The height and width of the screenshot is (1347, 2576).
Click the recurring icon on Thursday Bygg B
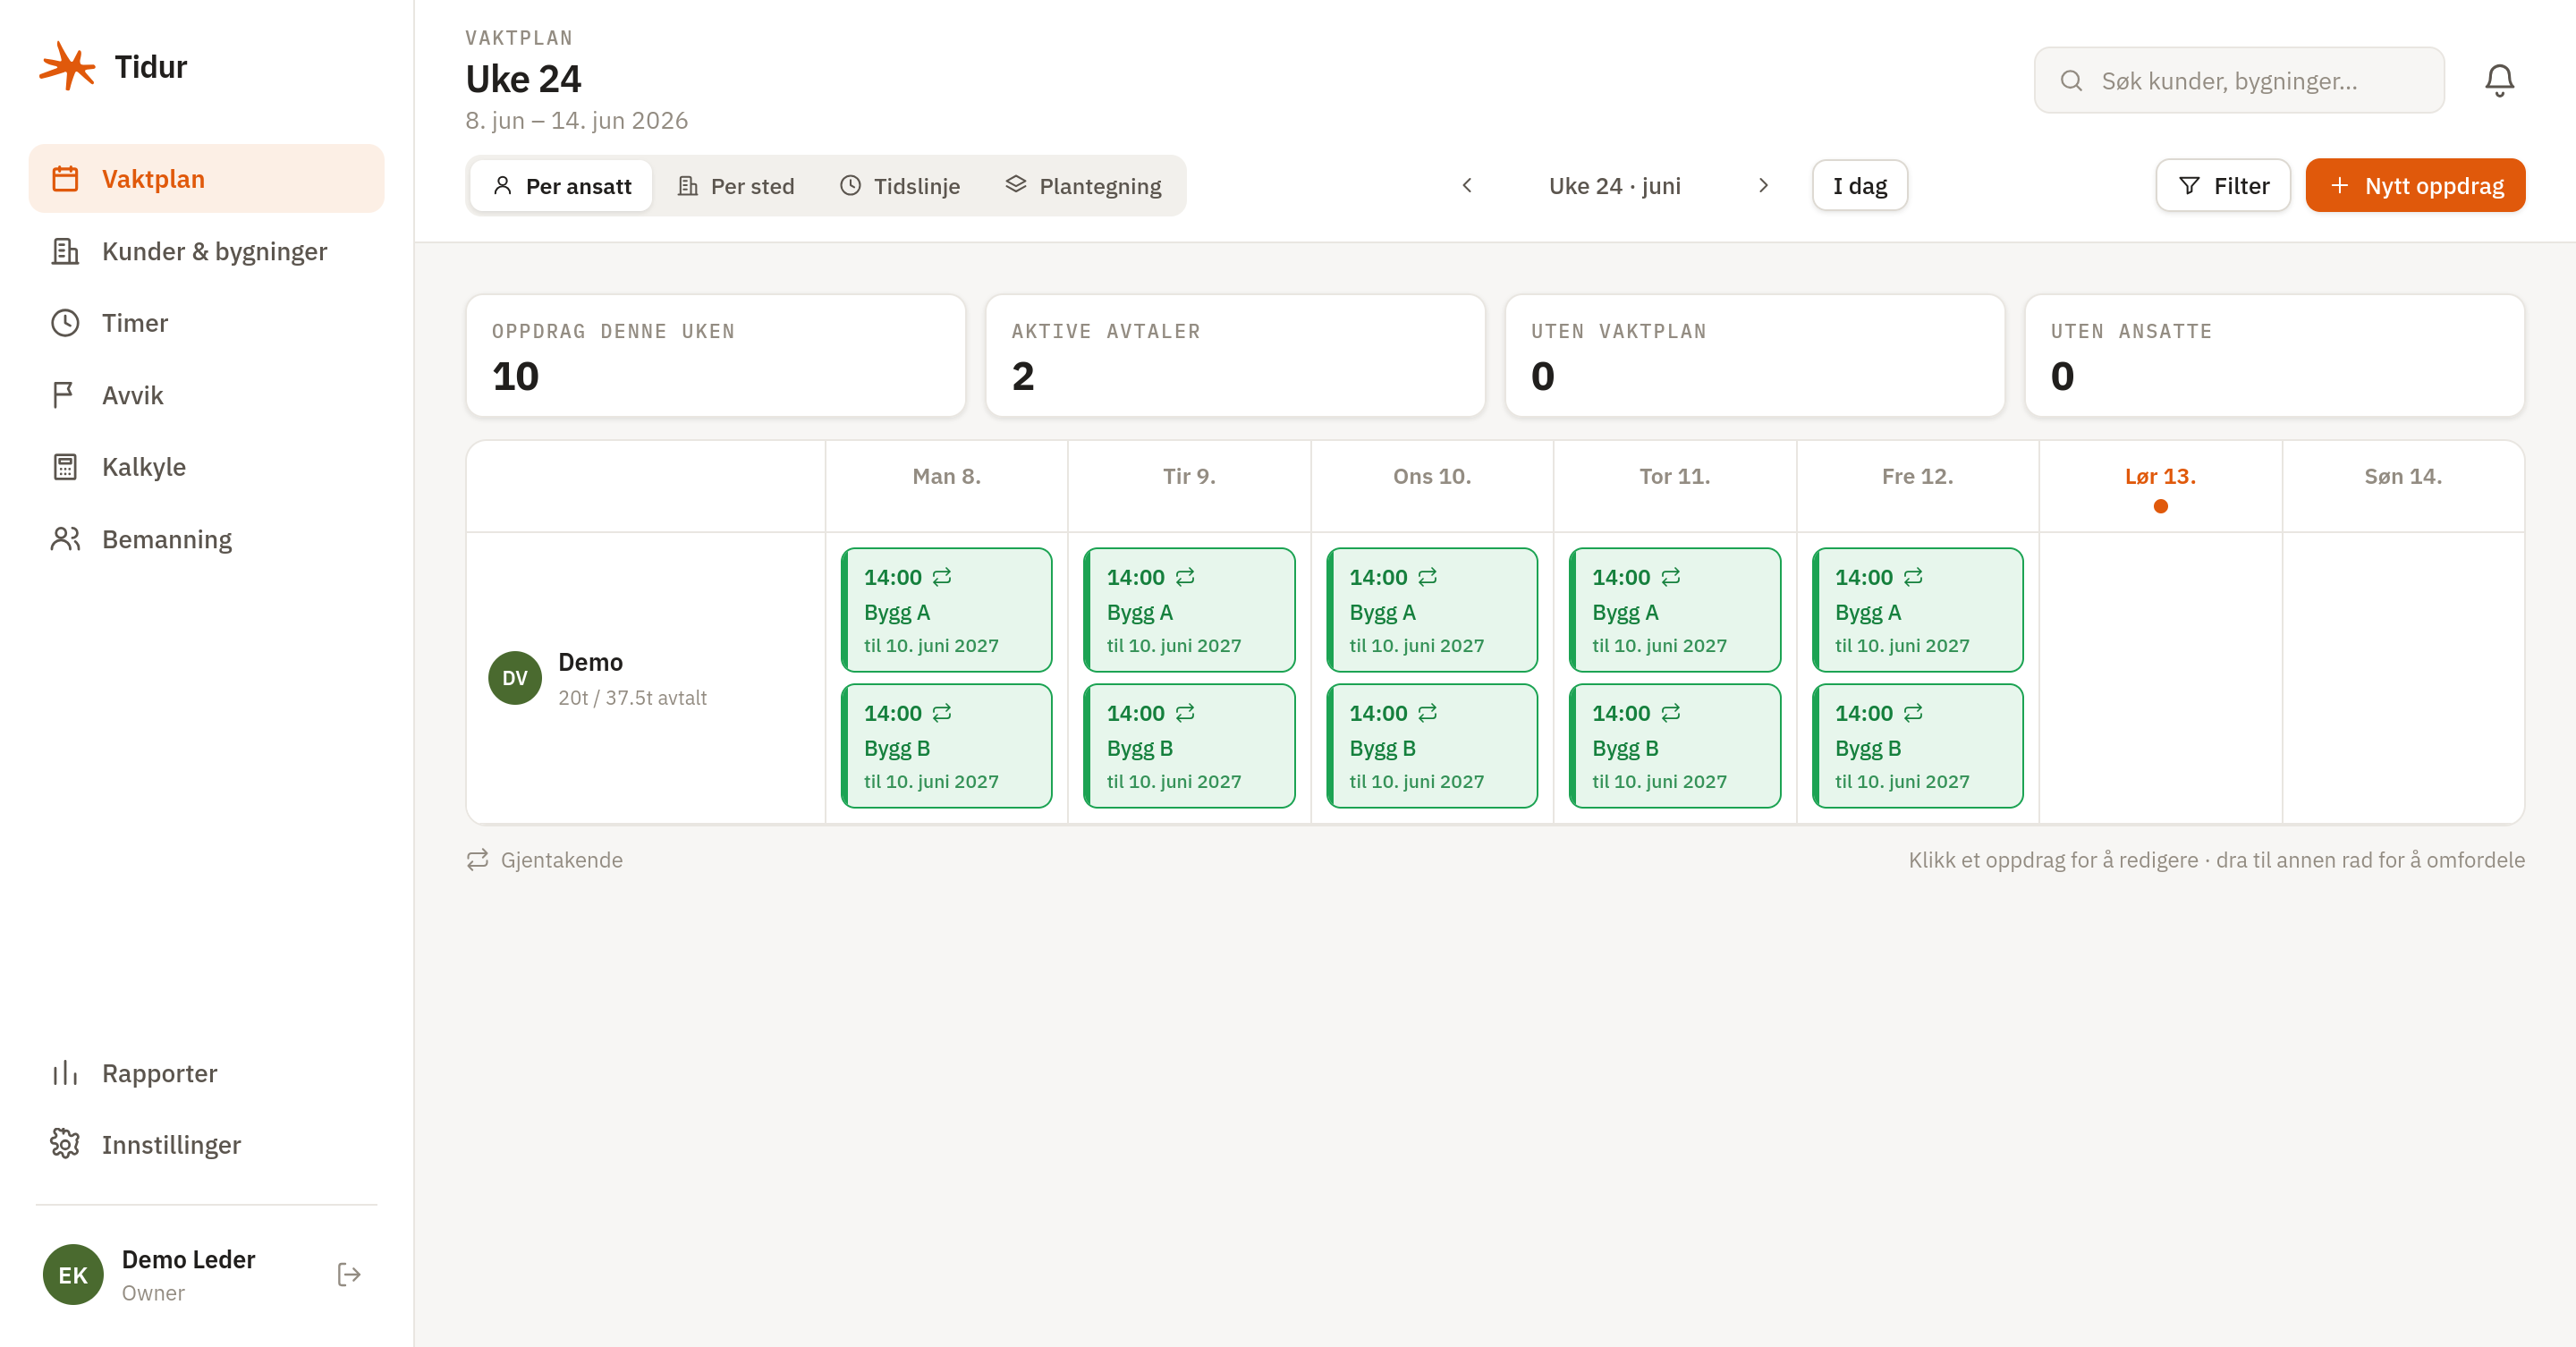pyautogui.click(x=1671, y=713)
